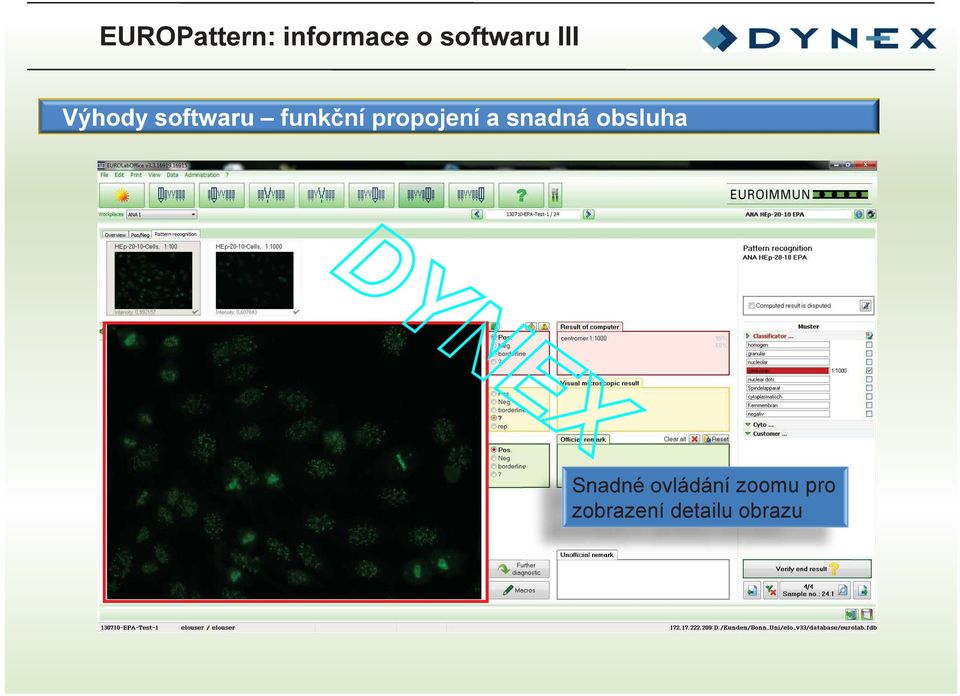
Task: Select Neg. in the Visual microscopic result group
Action: [494, 402]
